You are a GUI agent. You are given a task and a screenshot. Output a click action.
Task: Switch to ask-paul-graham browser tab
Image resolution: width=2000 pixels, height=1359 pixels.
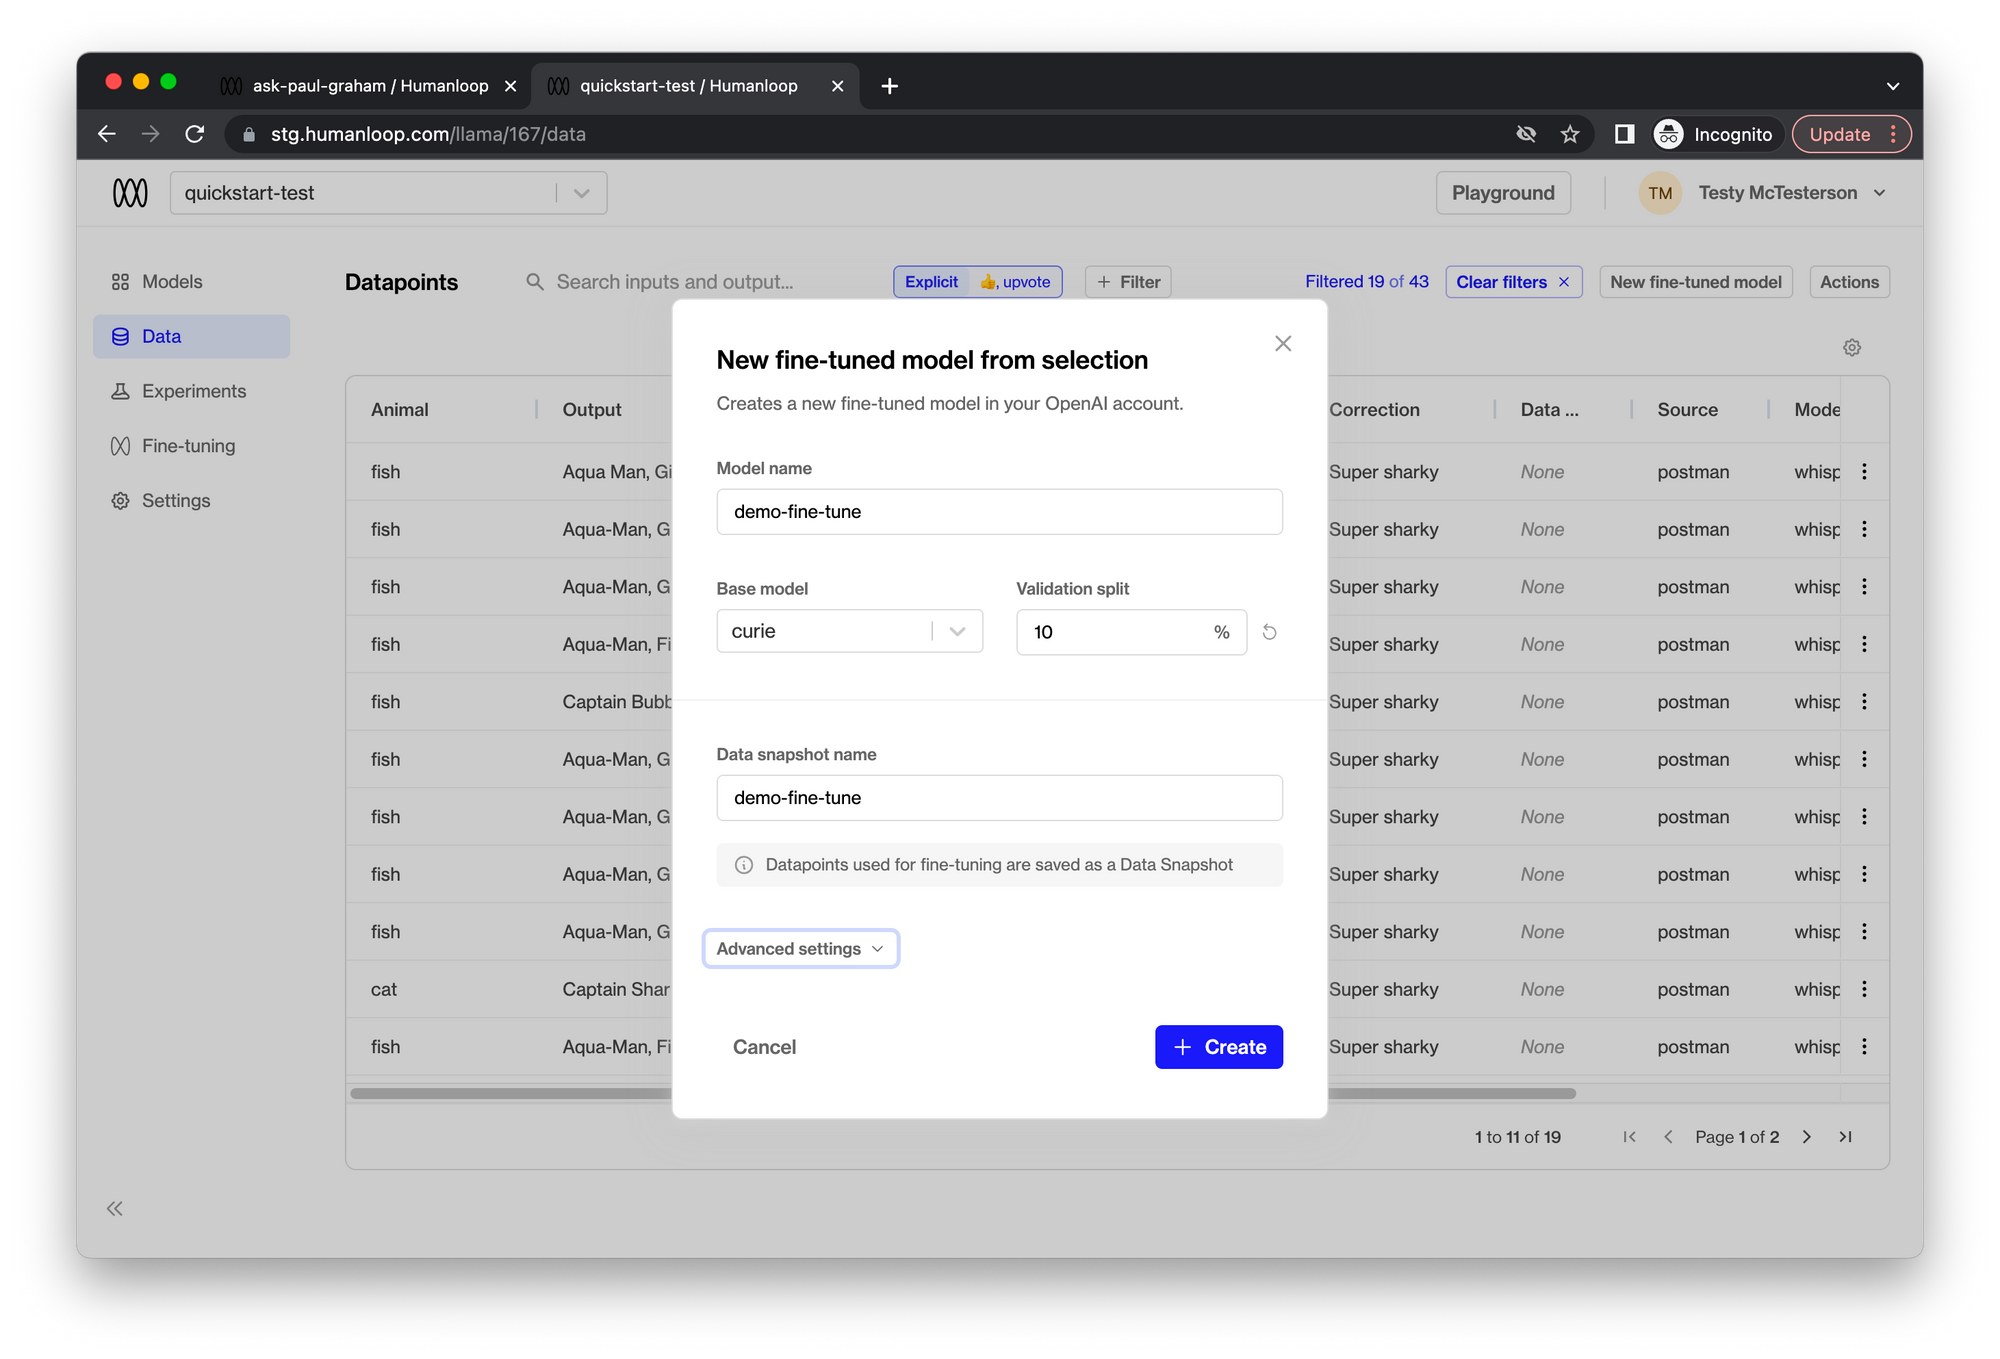click(x=369, y=86)
